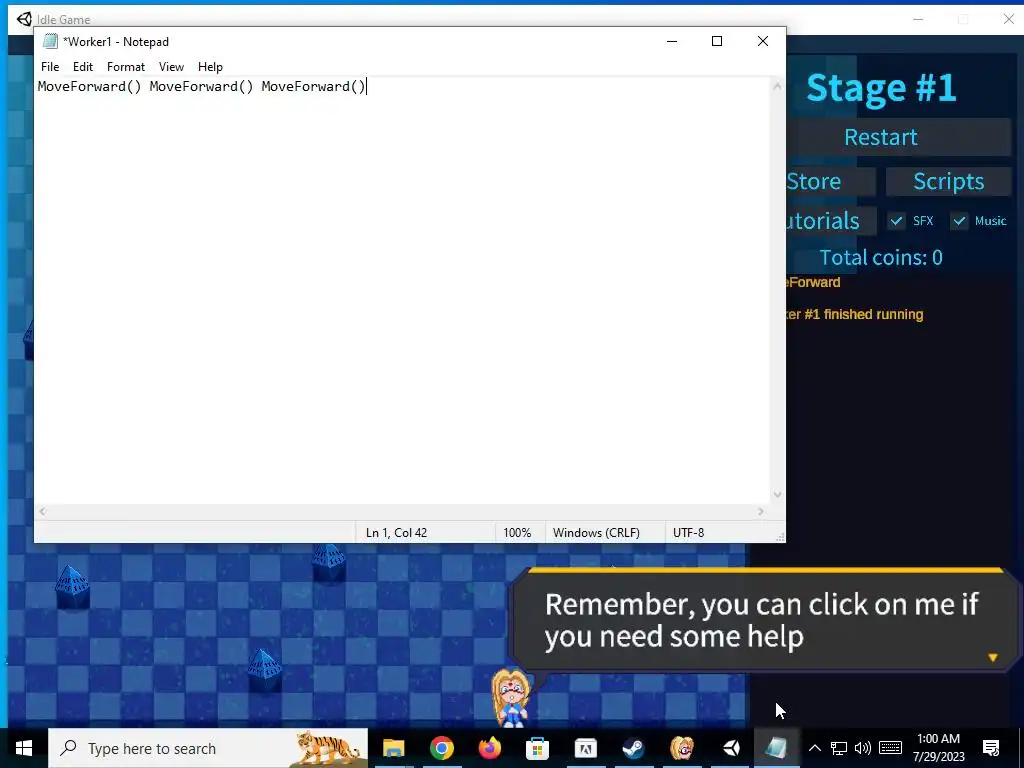This screenshot has width=1024, height=768.
Task: Show hidden system tray icons
Action: (814, 748)
